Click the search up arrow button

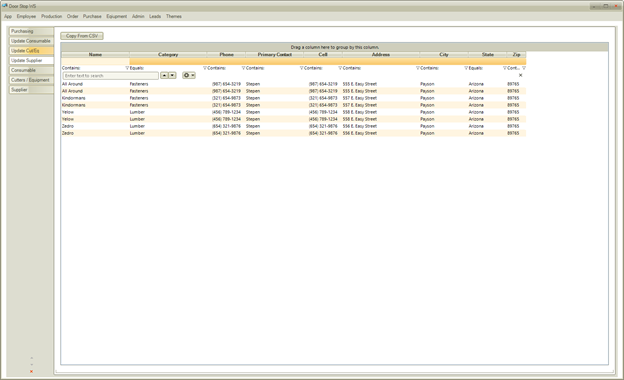[x=164, y=75]
